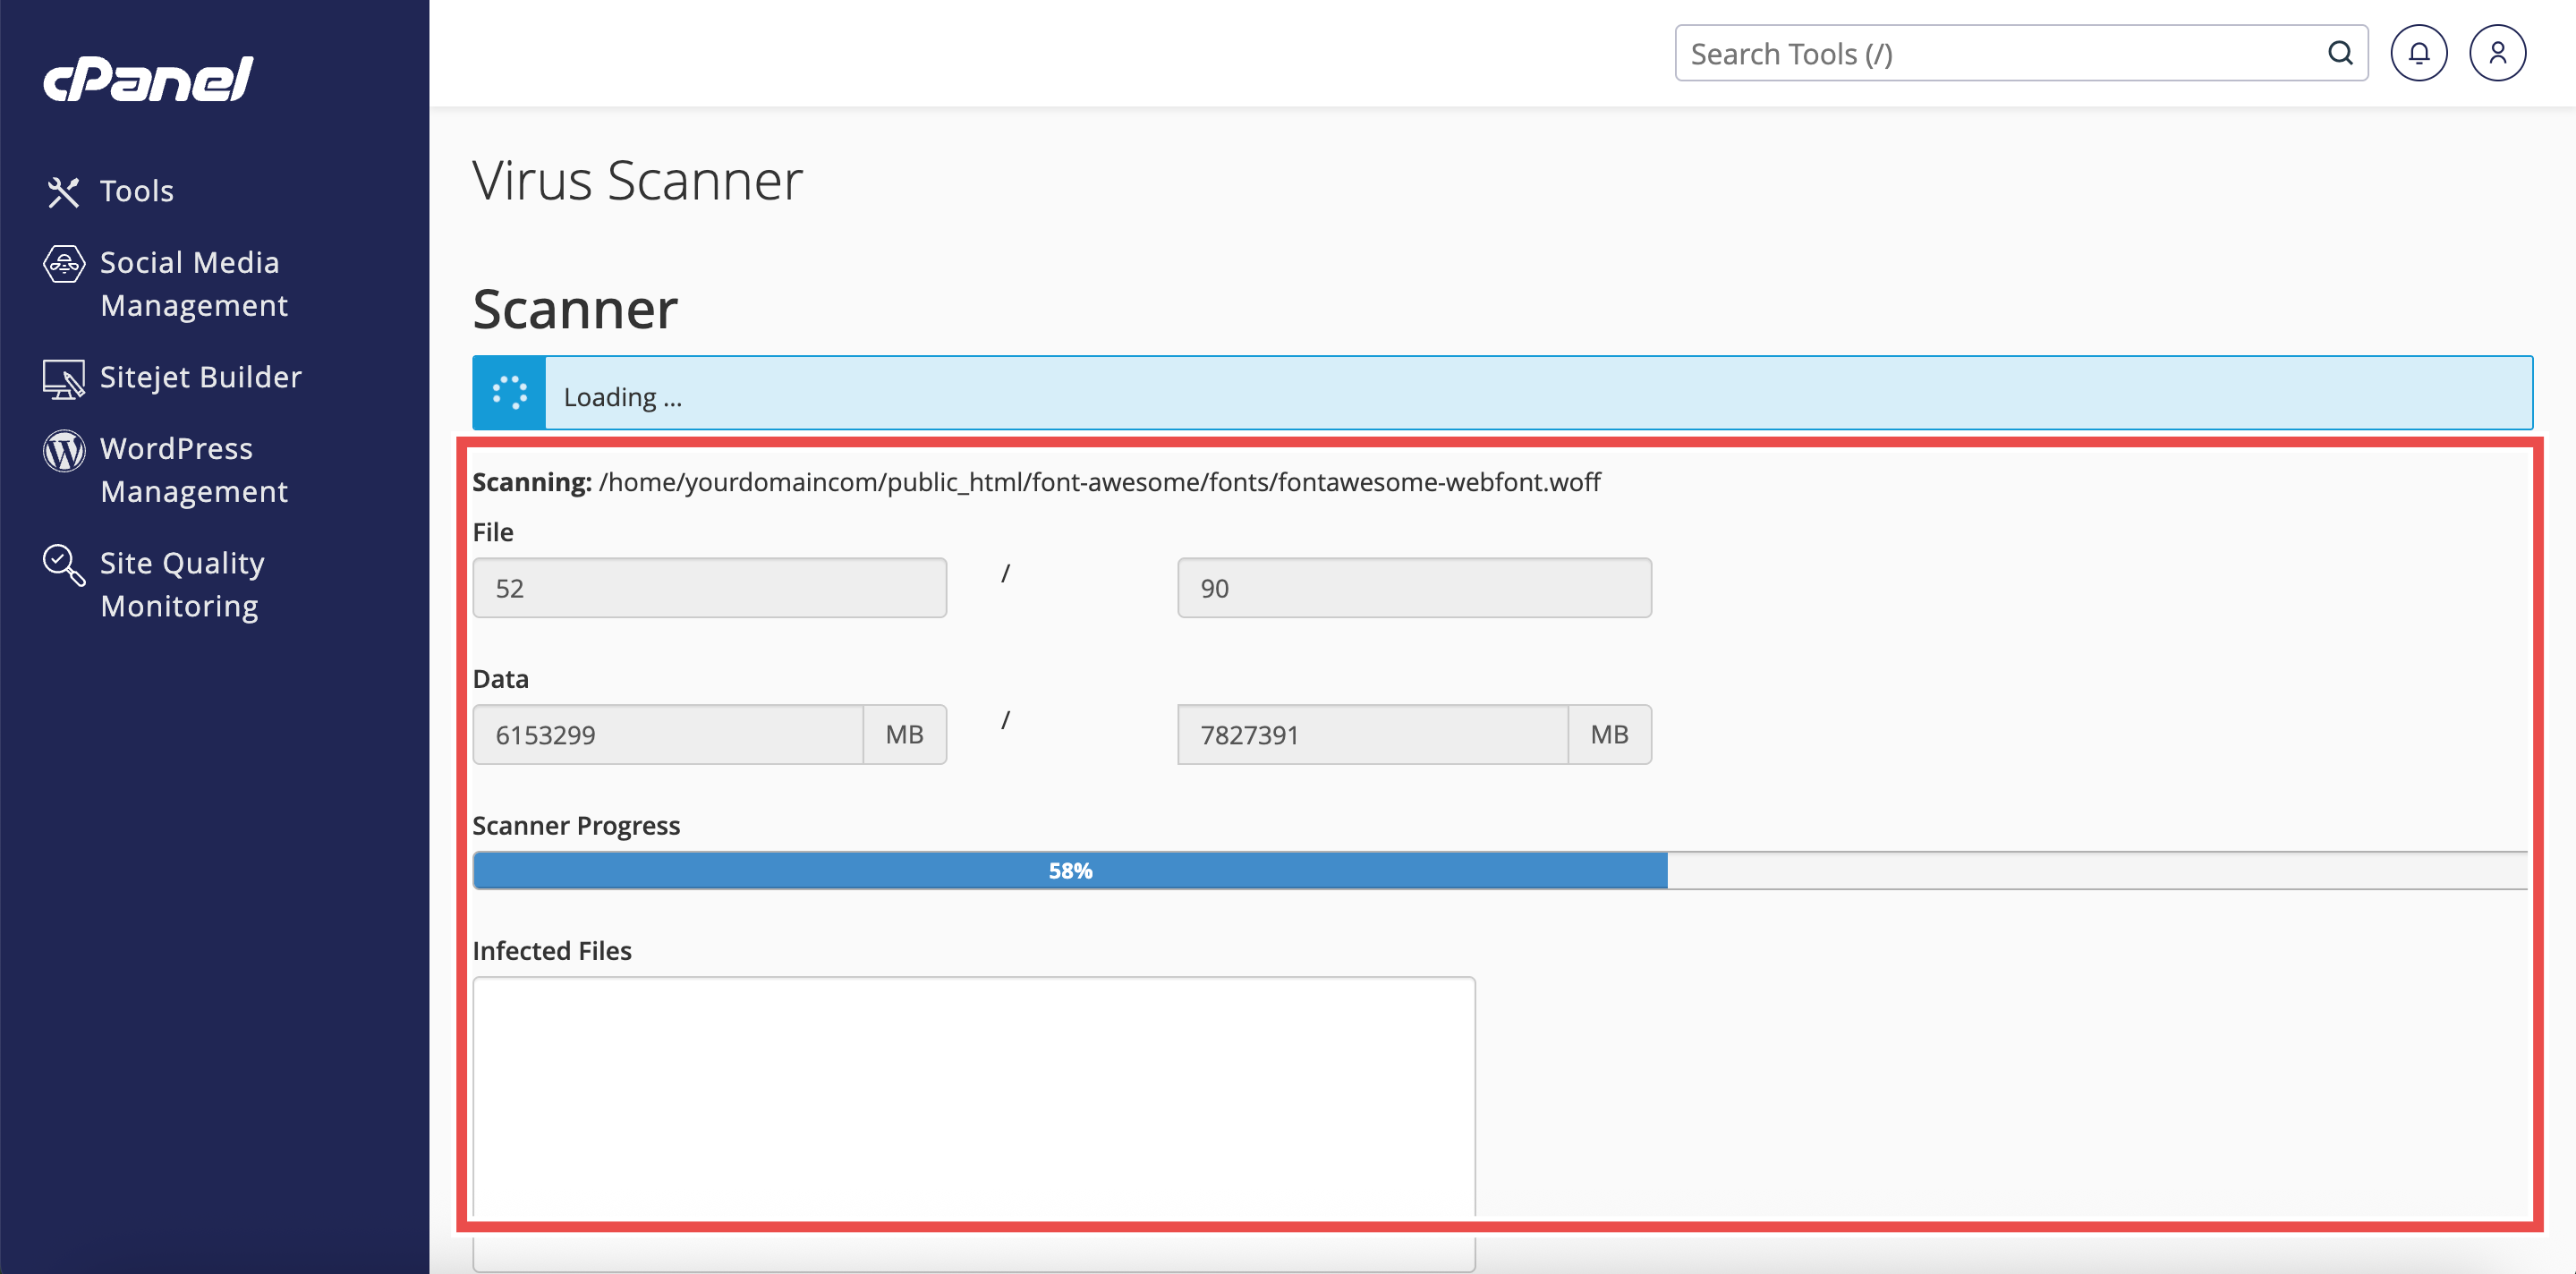This screenshot has width=2576, height=1274.
Task: Click the loading spinner icon
Action: tap(509, 393)
